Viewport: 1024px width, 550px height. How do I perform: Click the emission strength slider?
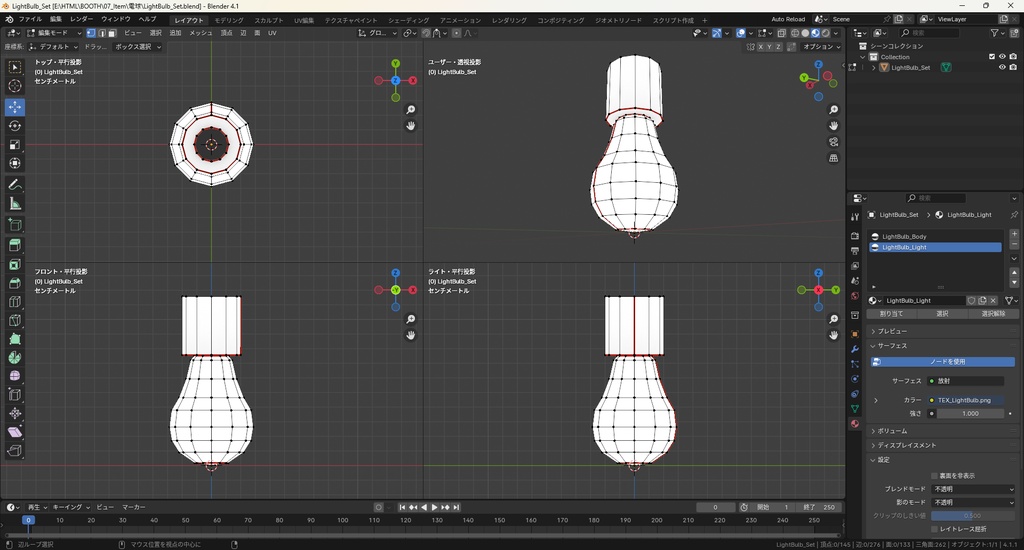pyautogui.click(x=970, y=413)
